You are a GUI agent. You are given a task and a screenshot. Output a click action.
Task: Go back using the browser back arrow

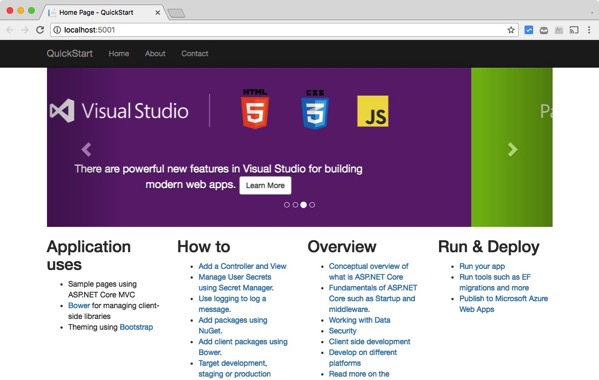(x=10, y=30)
